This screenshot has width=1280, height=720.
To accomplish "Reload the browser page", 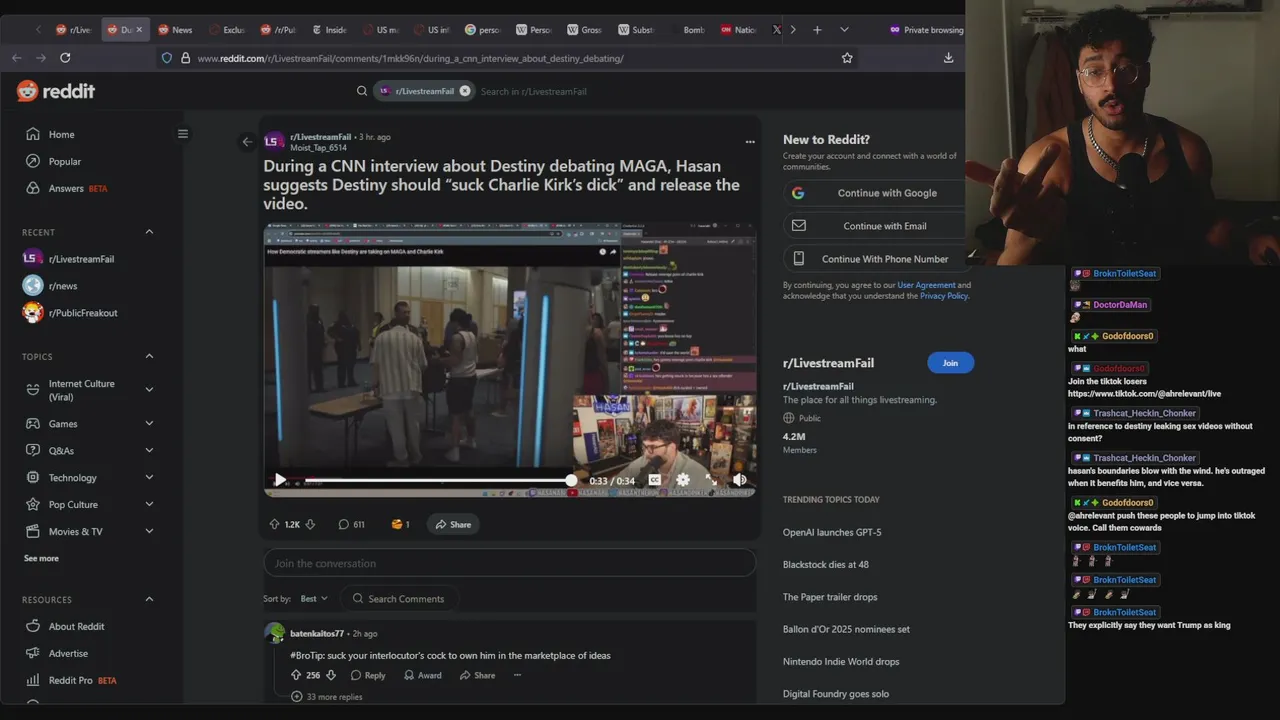I will (x=65, y=58).
